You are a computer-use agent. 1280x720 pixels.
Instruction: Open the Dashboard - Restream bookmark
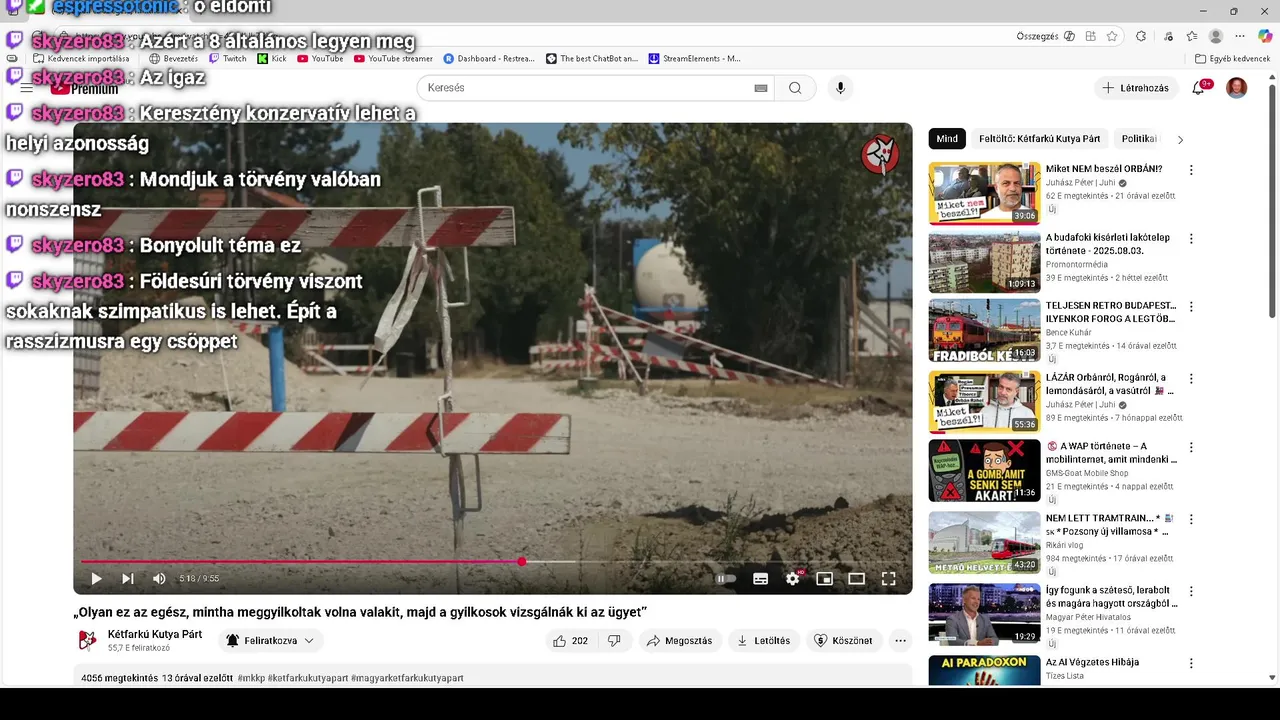tap(489, 59)
